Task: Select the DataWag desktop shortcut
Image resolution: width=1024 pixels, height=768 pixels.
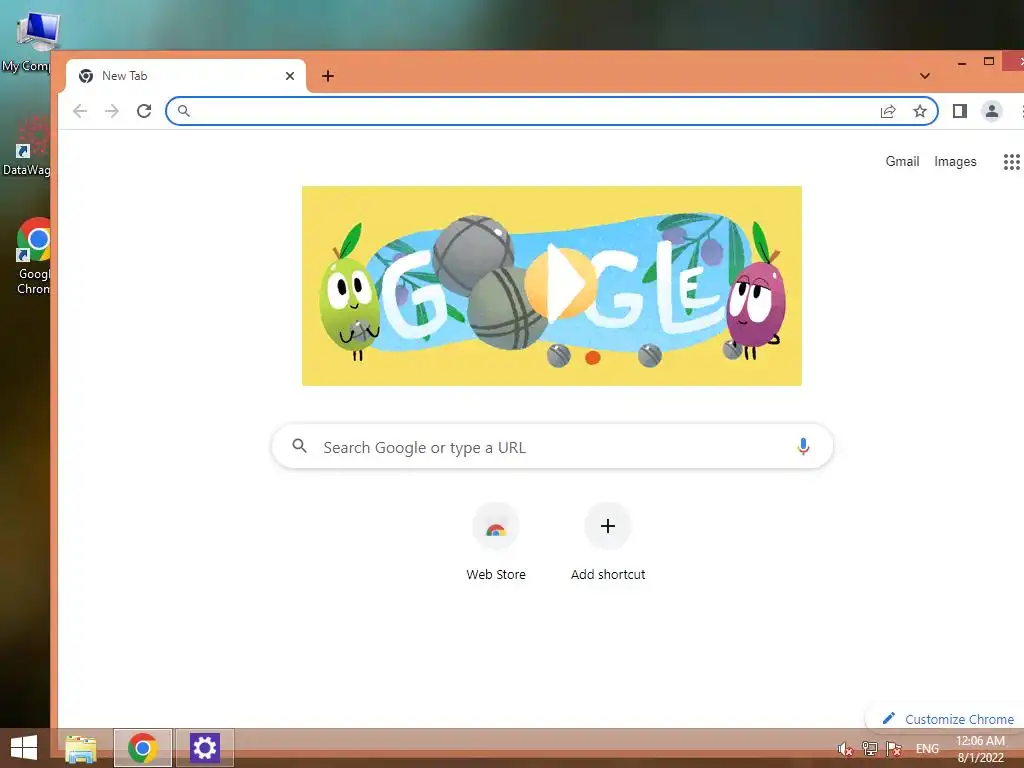Action: tap(26, 146)
